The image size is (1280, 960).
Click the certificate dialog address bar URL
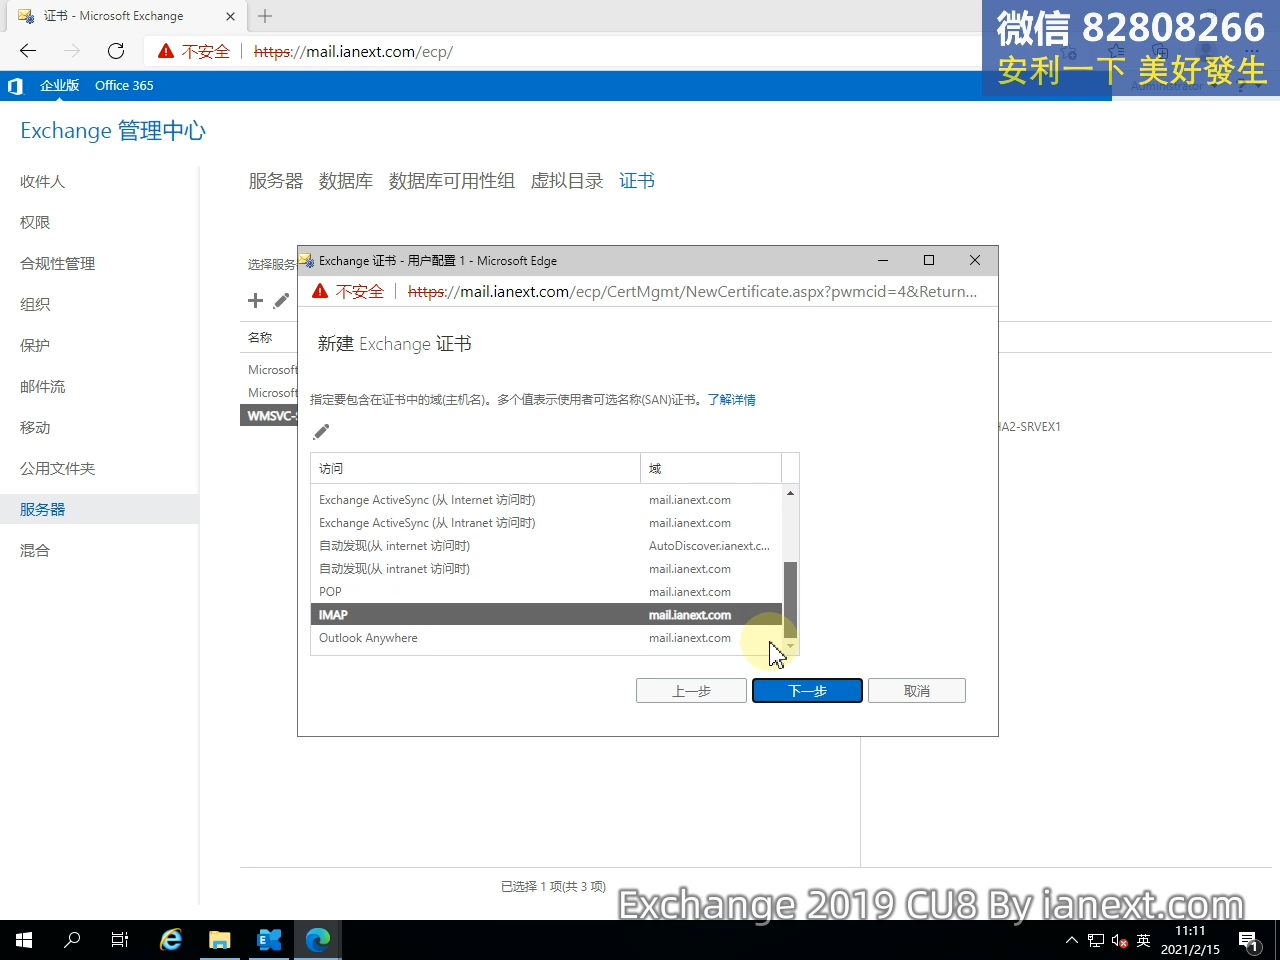pyautogui.click(x=692, y=292)
